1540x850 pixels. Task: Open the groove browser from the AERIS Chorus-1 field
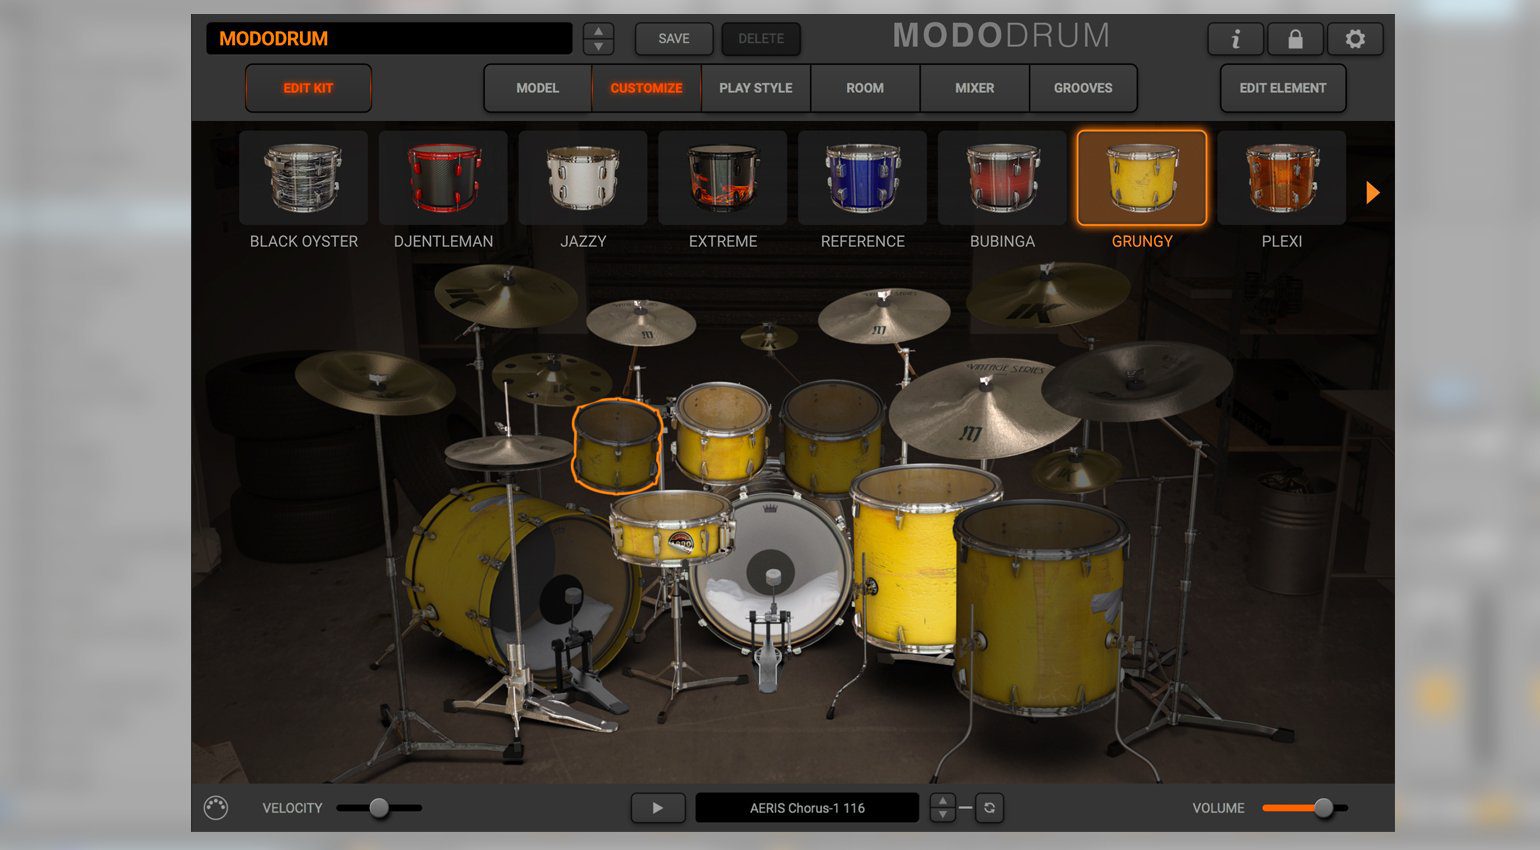coord(807,807)
